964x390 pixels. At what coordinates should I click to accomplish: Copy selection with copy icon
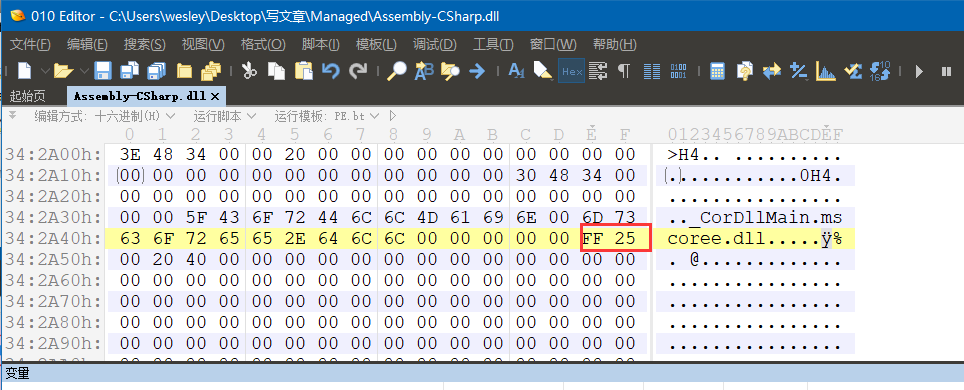[277, 71]
